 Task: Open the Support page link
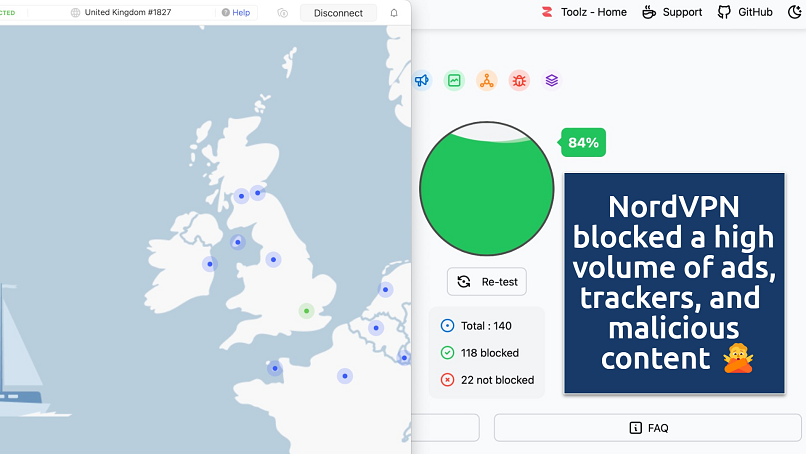672,12
